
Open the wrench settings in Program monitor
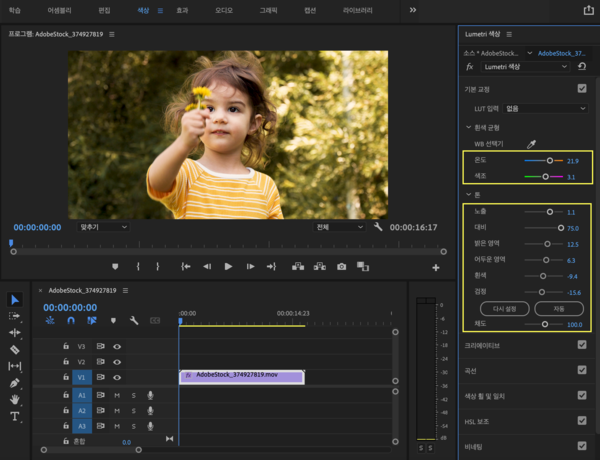tap(378, 227)
